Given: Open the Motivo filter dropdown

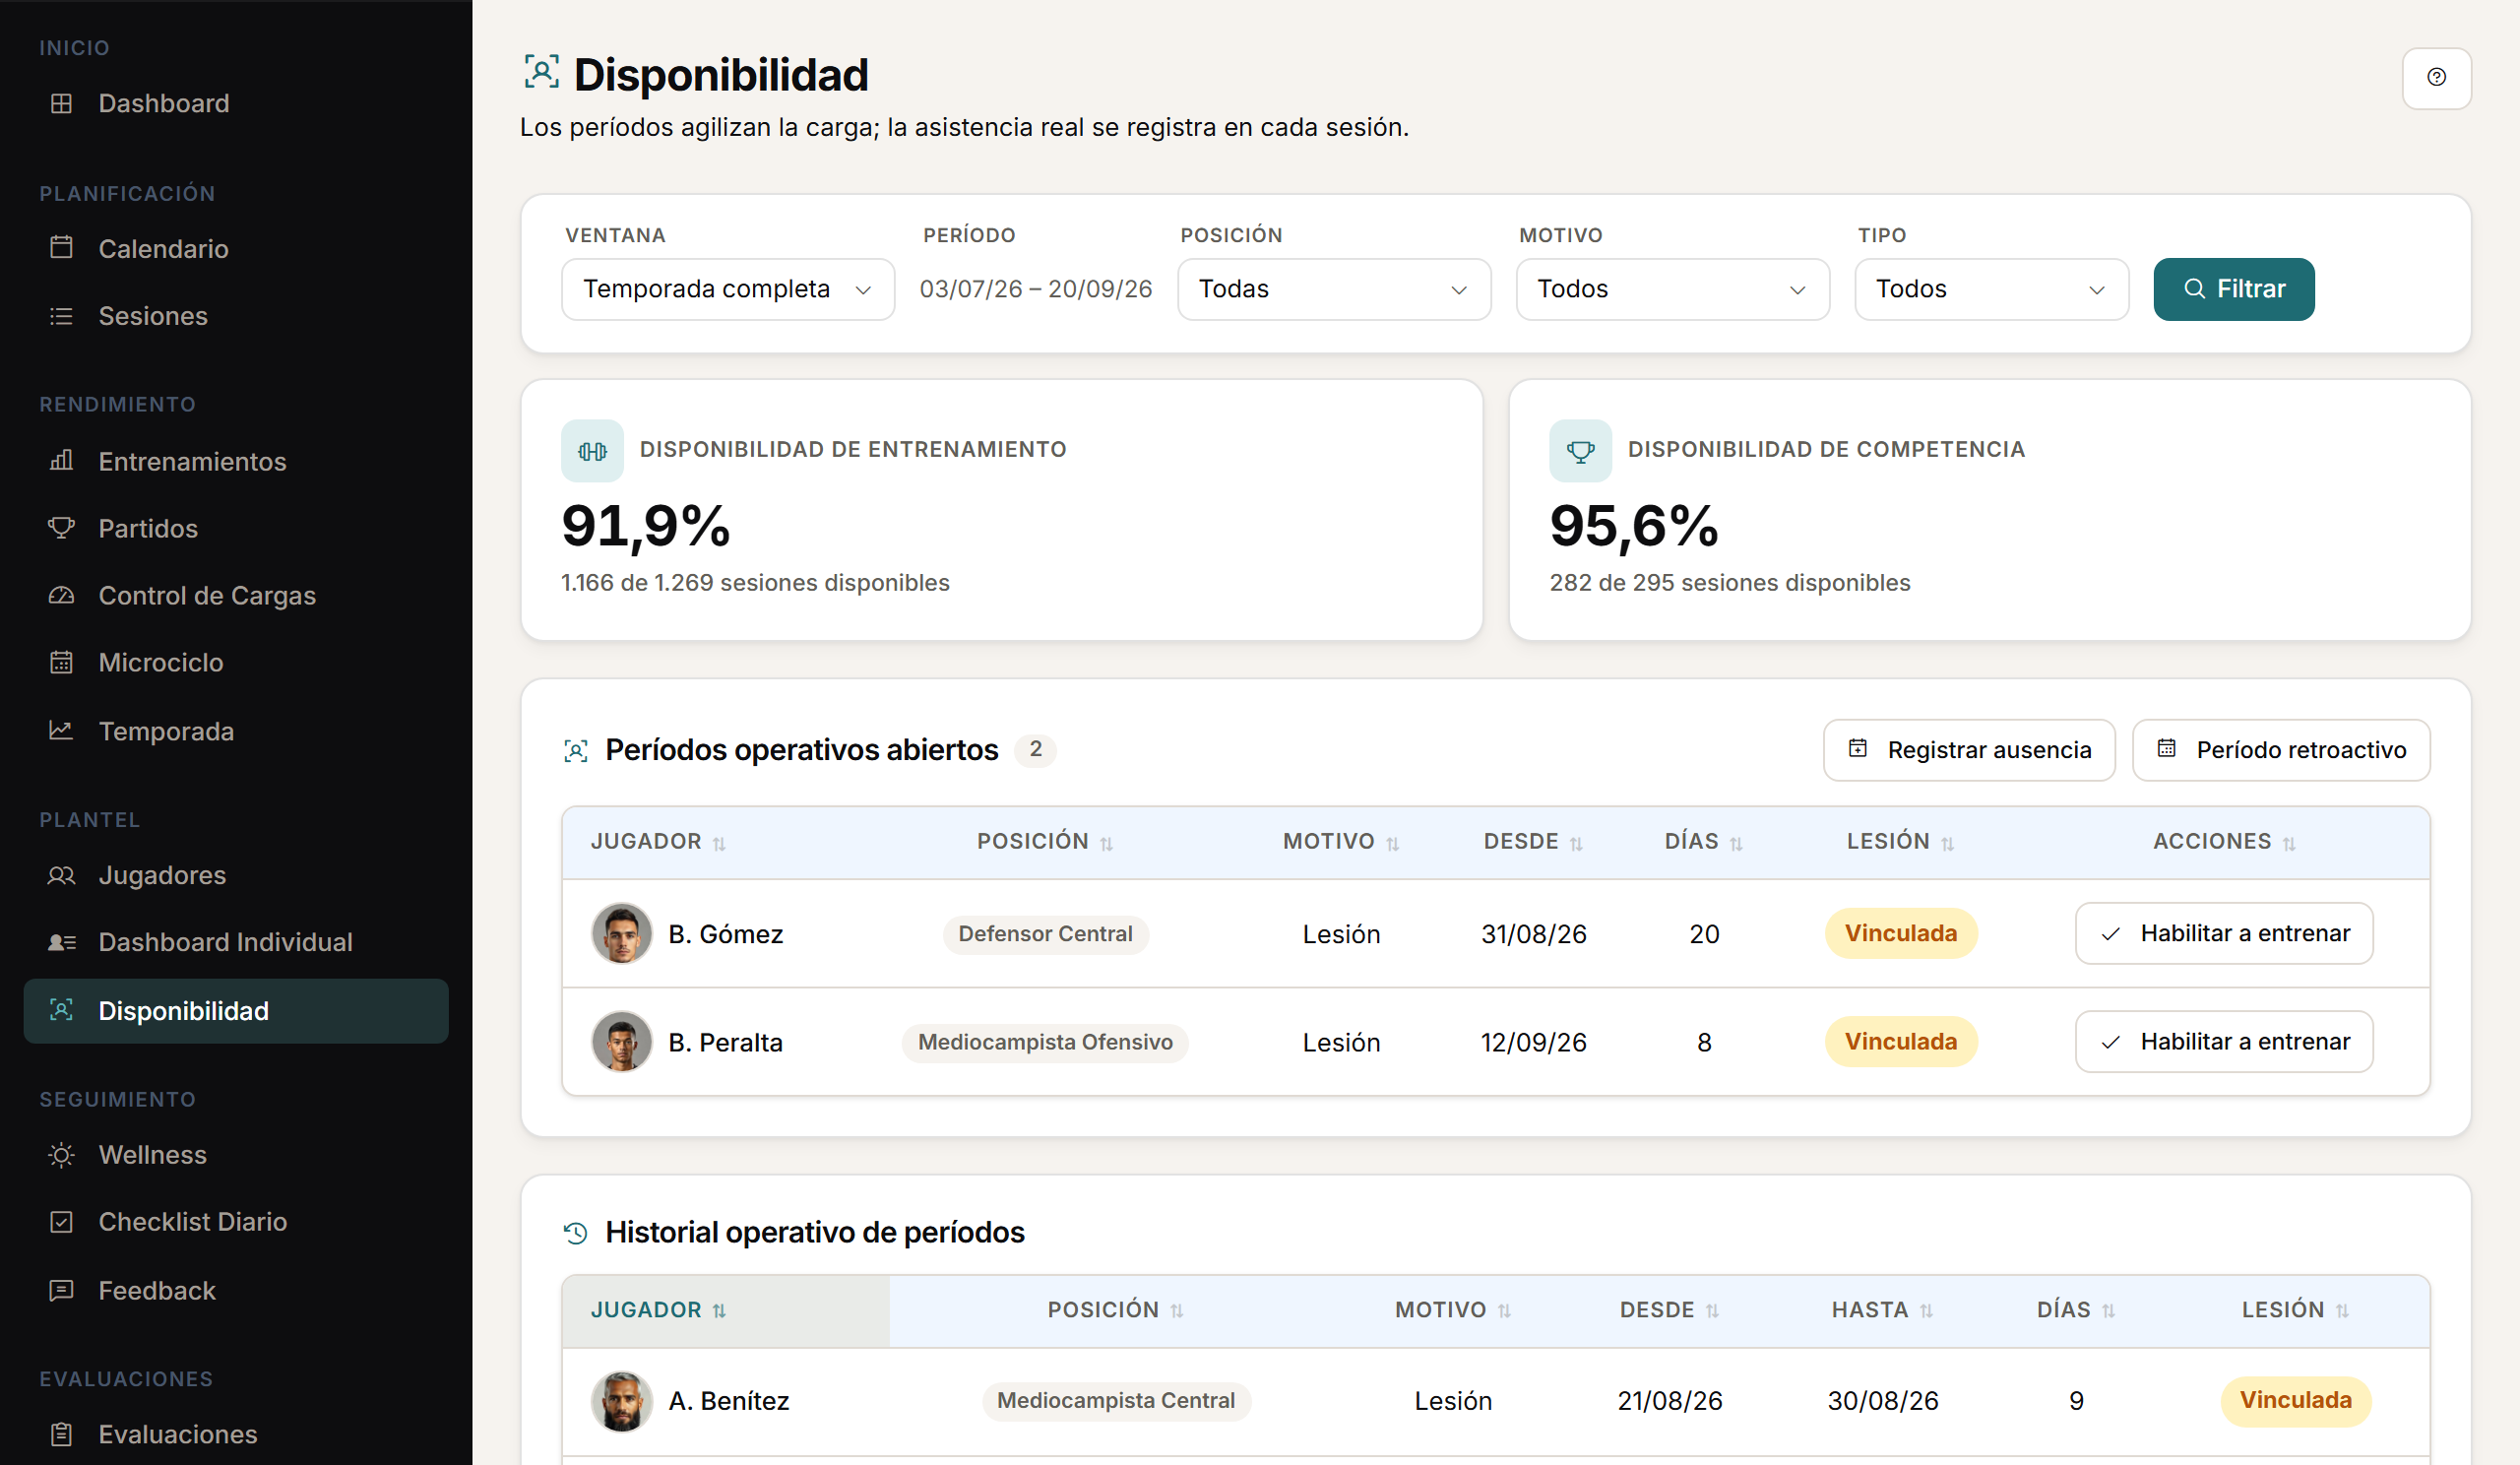Looking at the screenshot, I should (1672, 289).
